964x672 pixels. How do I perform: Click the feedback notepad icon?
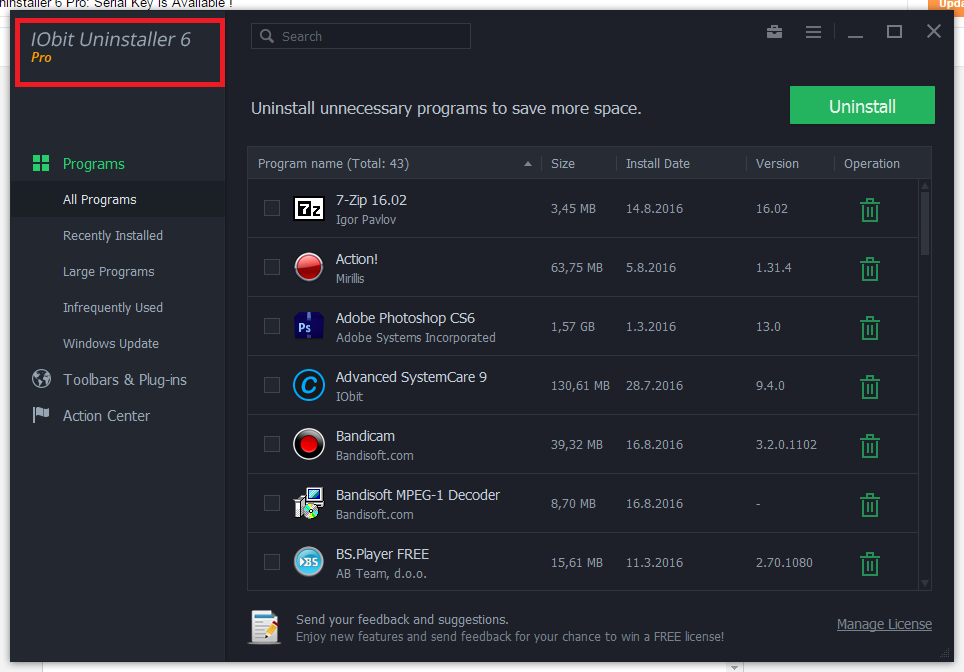click(265, 627)
